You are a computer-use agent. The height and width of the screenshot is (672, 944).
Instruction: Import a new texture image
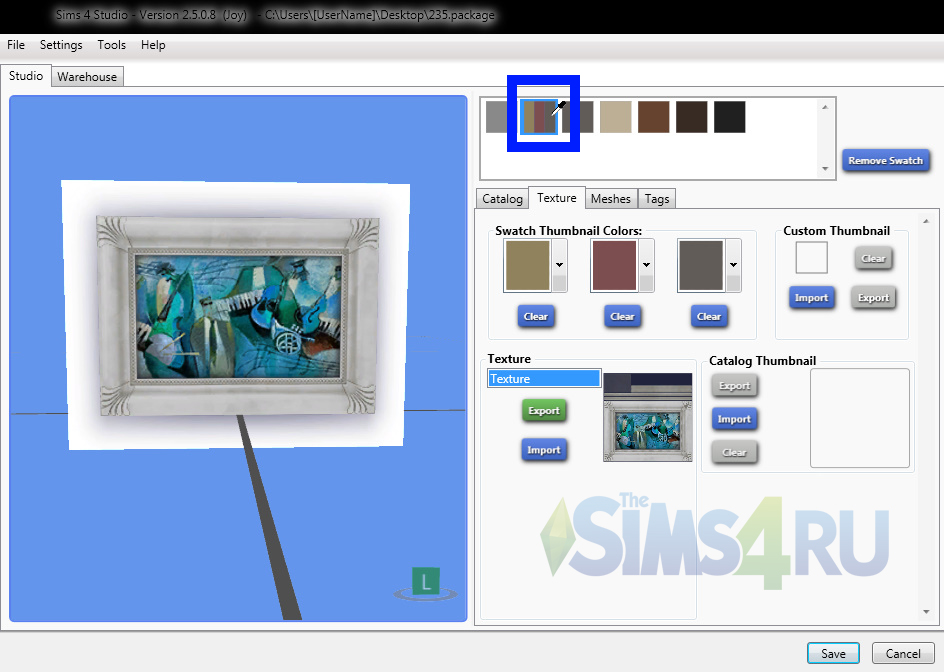[x=544, y=450]
